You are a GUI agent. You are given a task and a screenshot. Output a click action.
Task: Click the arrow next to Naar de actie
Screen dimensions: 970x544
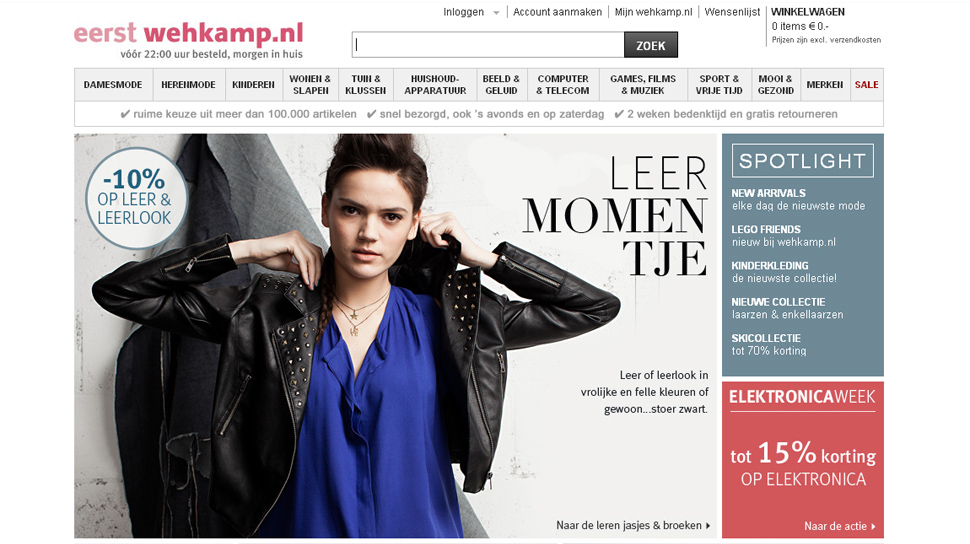[x=873, y=527]
